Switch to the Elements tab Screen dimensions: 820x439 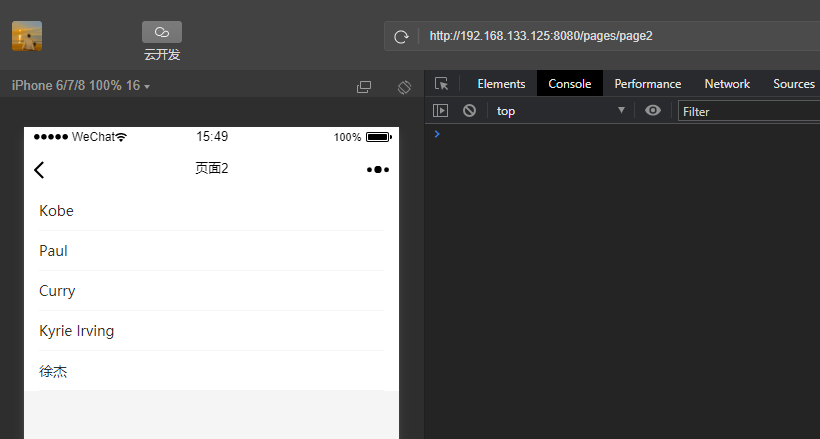coord(501,84)
